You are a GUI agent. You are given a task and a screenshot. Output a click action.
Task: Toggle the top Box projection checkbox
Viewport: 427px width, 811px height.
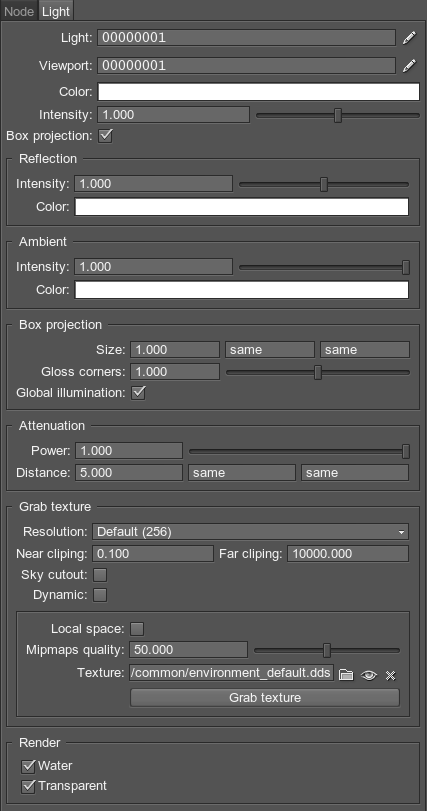[105, 136]
